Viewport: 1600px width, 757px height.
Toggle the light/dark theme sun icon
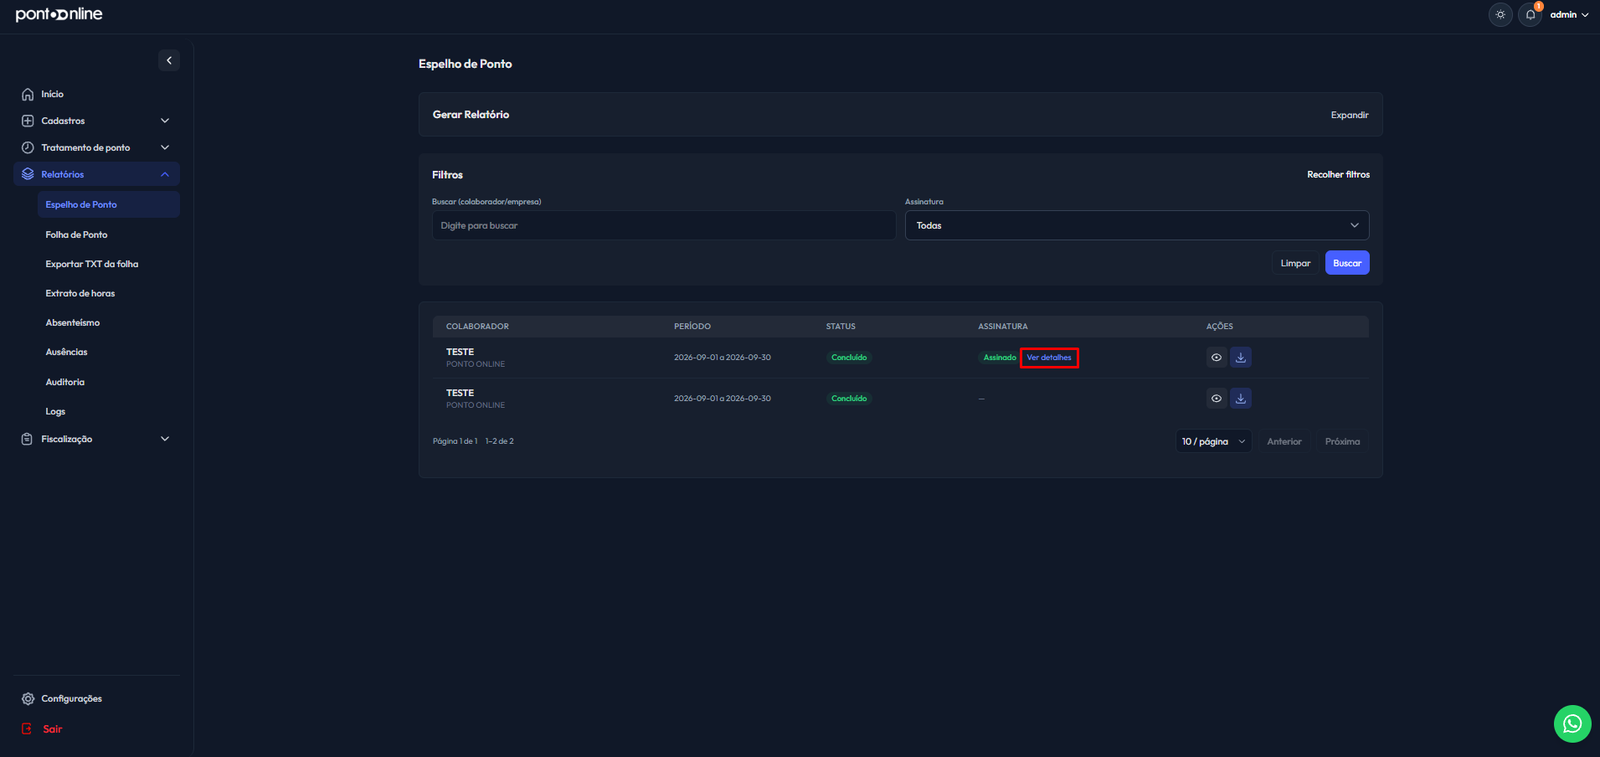pos(1500,15)
